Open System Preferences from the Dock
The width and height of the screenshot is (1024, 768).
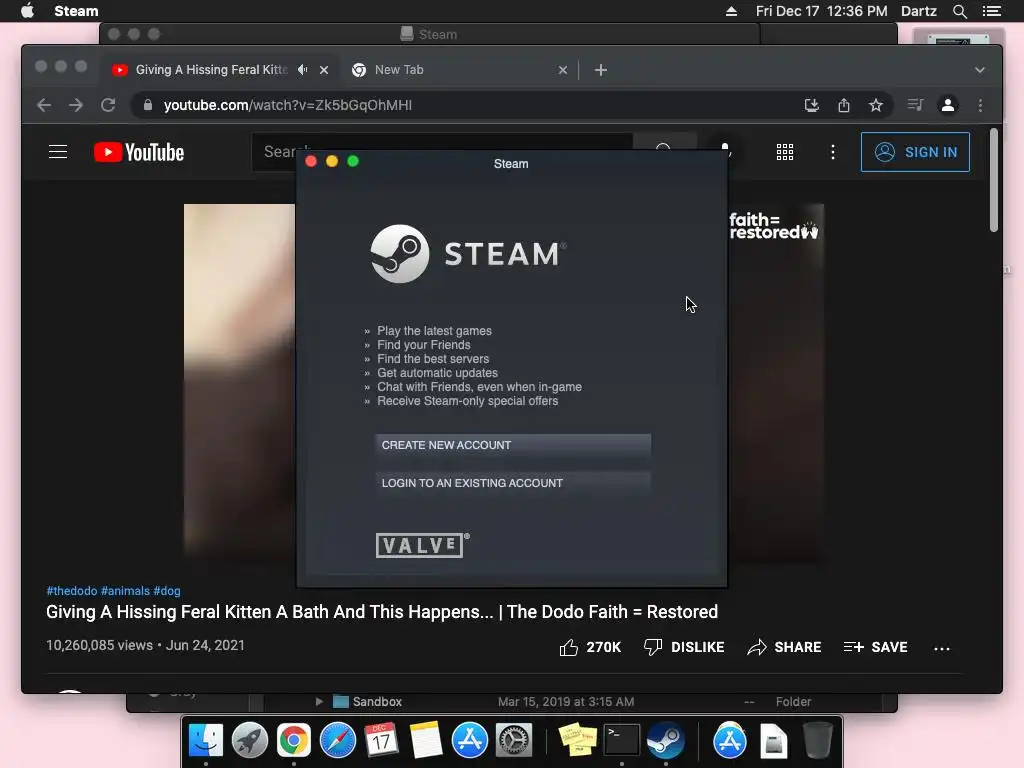point(514,740)
